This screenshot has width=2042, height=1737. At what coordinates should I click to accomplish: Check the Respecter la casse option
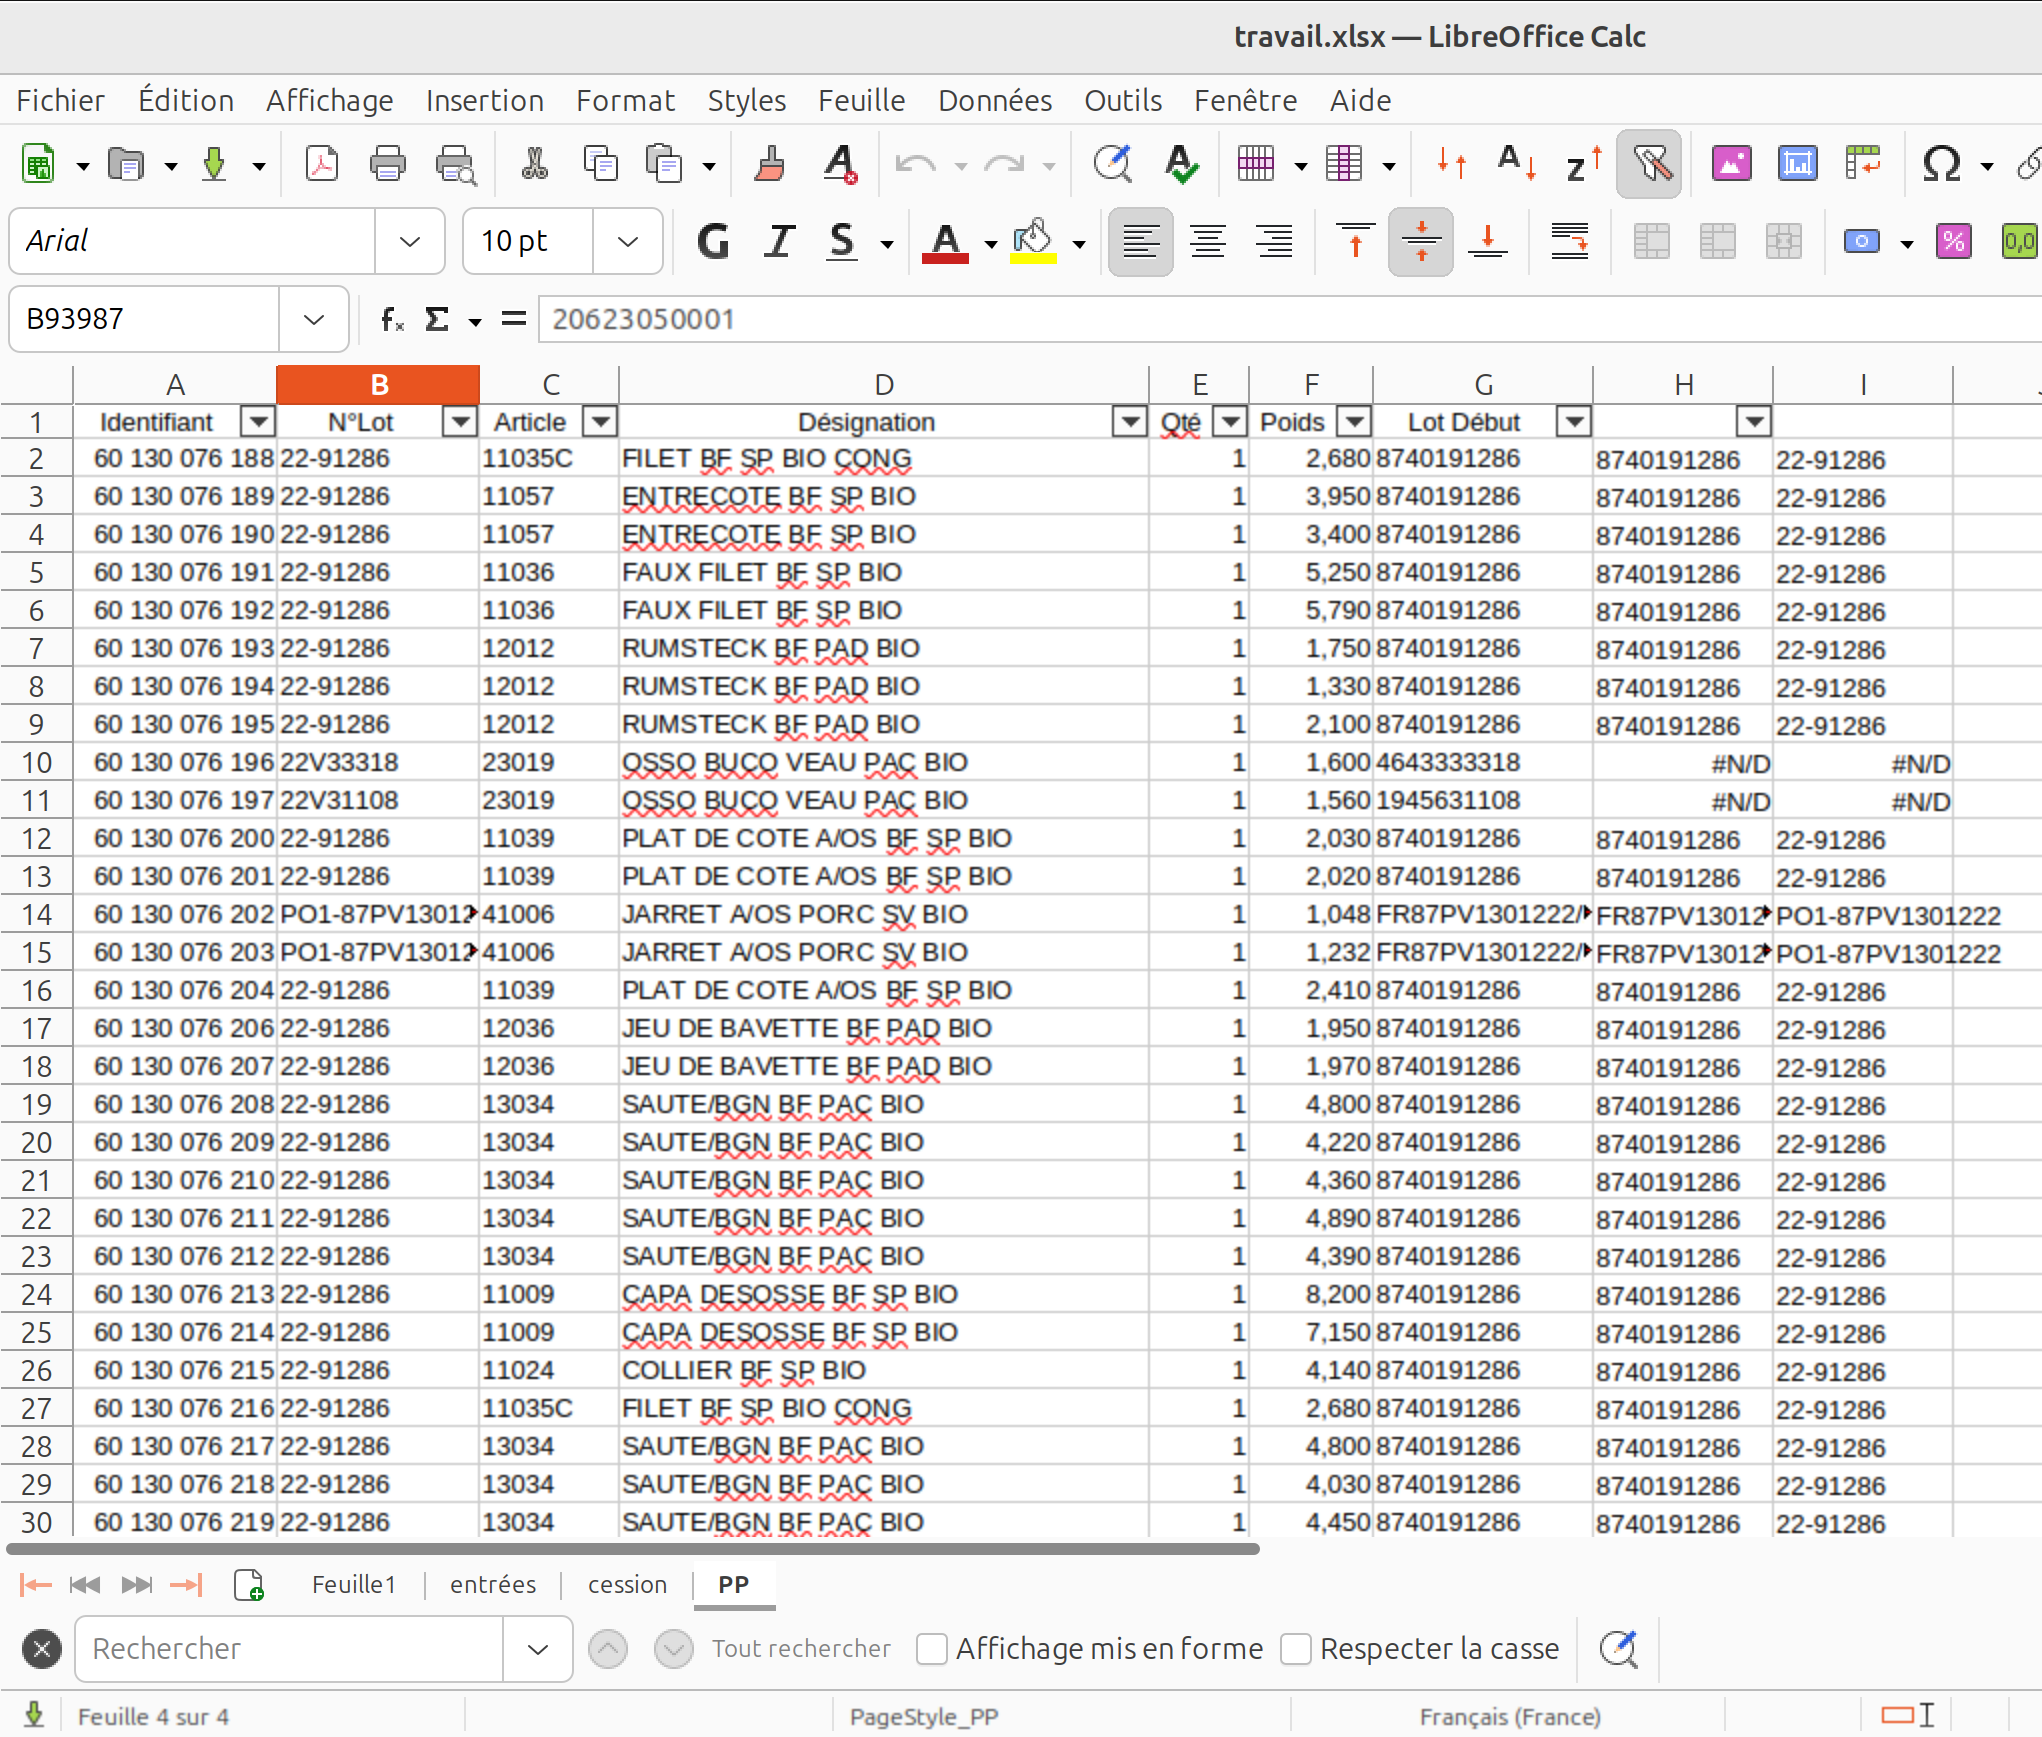[x=1296, y=1648]
